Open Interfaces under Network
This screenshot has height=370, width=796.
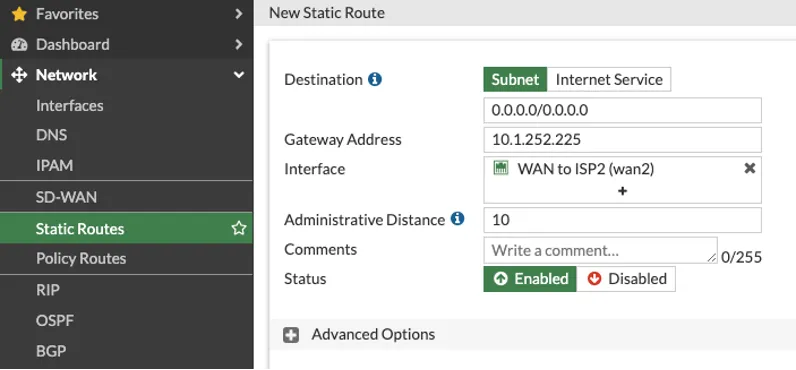tap(70, 106)
